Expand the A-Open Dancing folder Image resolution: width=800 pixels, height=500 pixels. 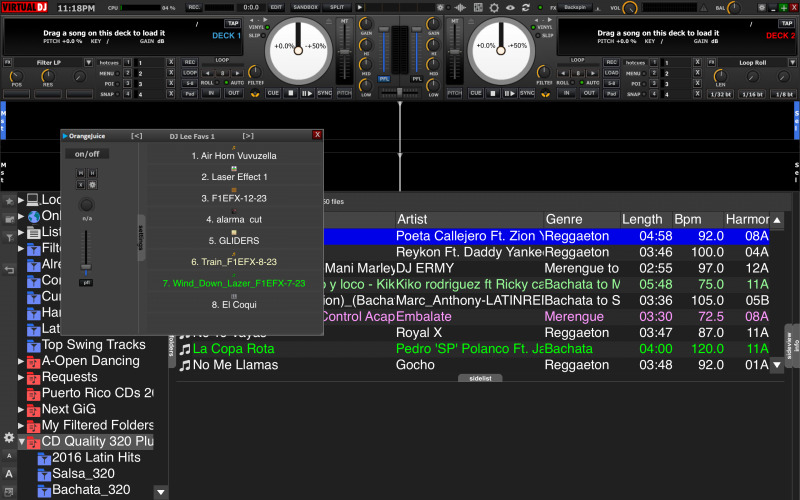point(21,361)
